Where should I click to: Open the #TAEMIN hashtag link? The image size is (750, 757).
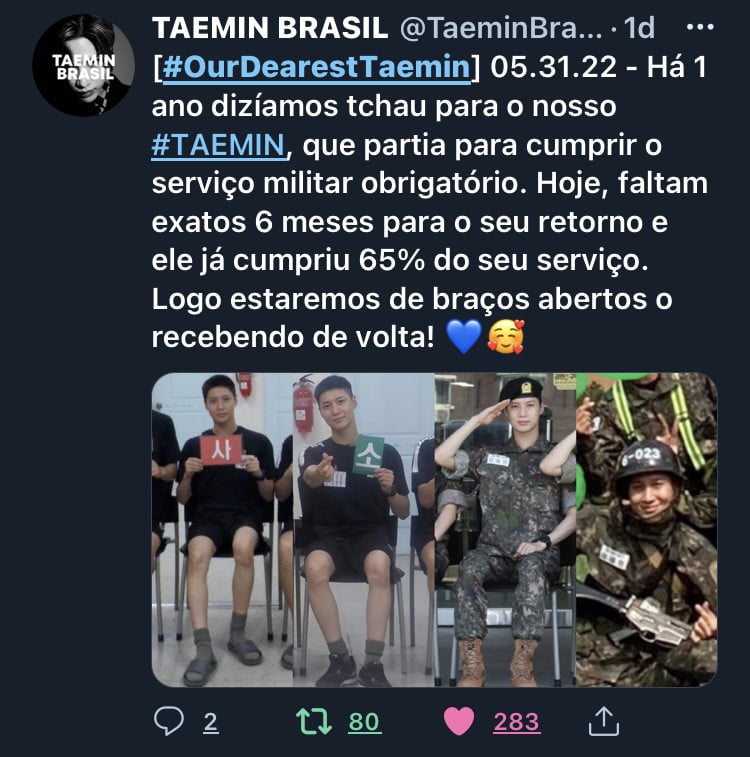coord(218,145)
